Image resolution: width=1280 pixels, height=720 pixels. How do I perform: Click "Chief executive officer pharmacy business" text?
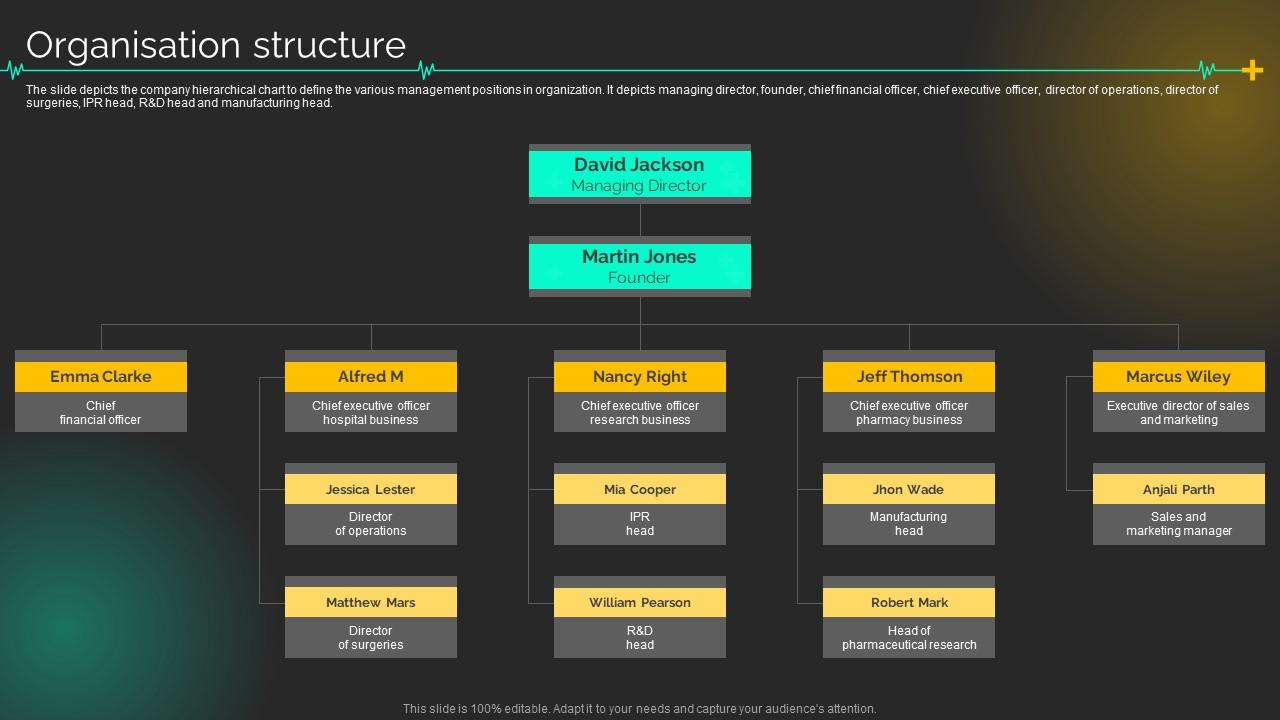(909, 413)
